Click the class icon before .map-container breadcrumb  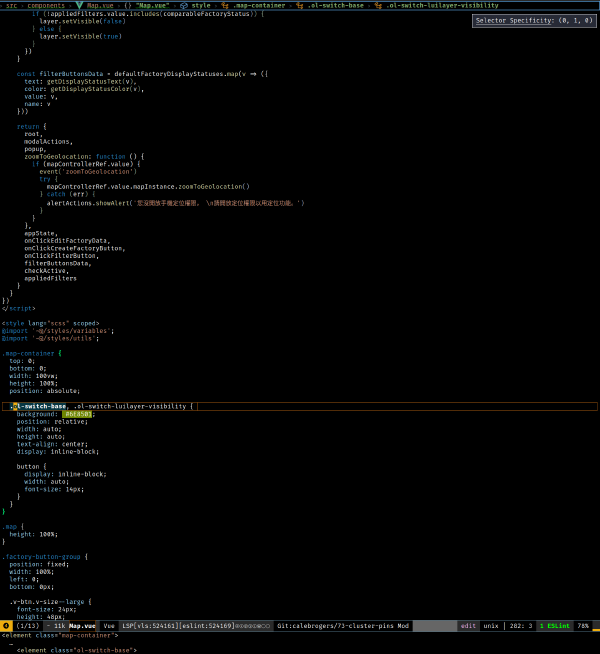[225, 5]
